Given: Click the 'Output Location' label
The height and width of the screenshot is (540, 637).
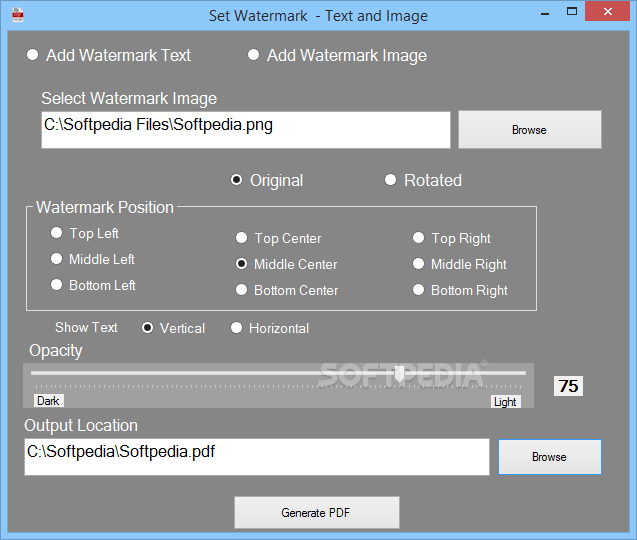Looking at the screenshot, I should click(81, 425).
